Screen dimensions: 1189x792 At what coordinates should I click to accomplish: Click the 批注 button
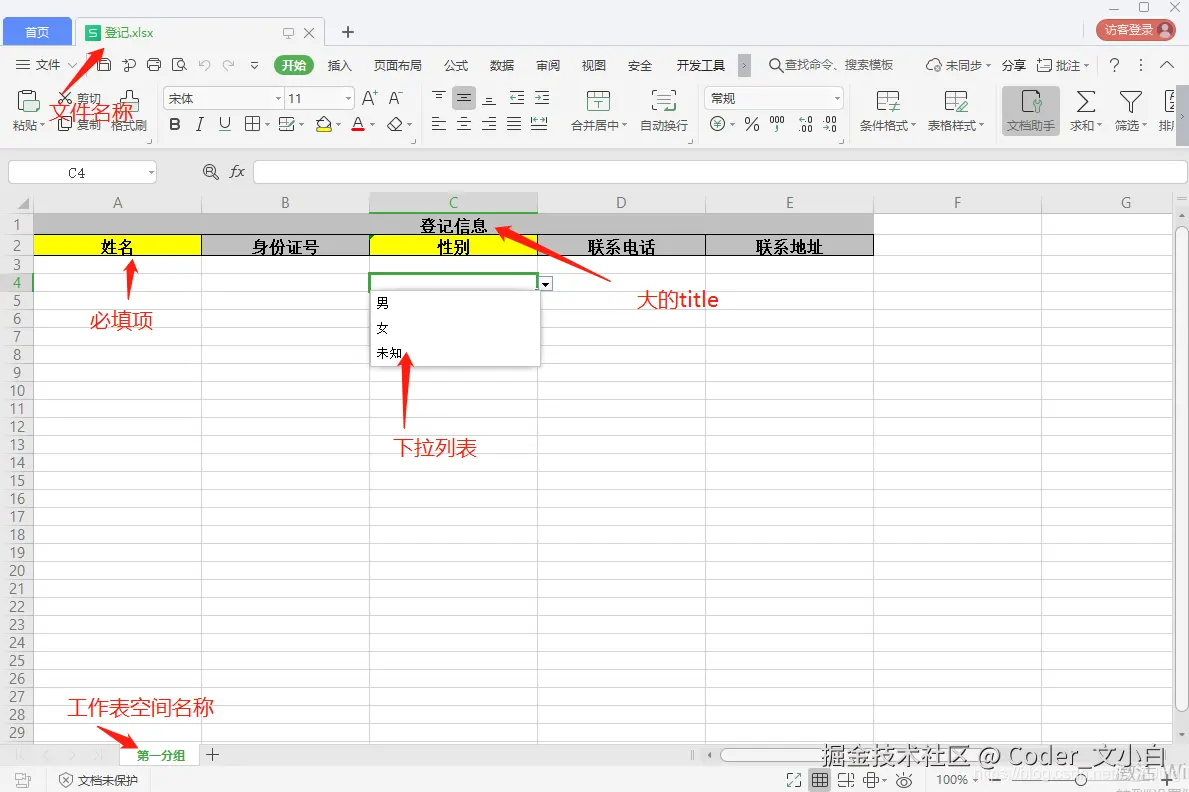[1063, 65]
